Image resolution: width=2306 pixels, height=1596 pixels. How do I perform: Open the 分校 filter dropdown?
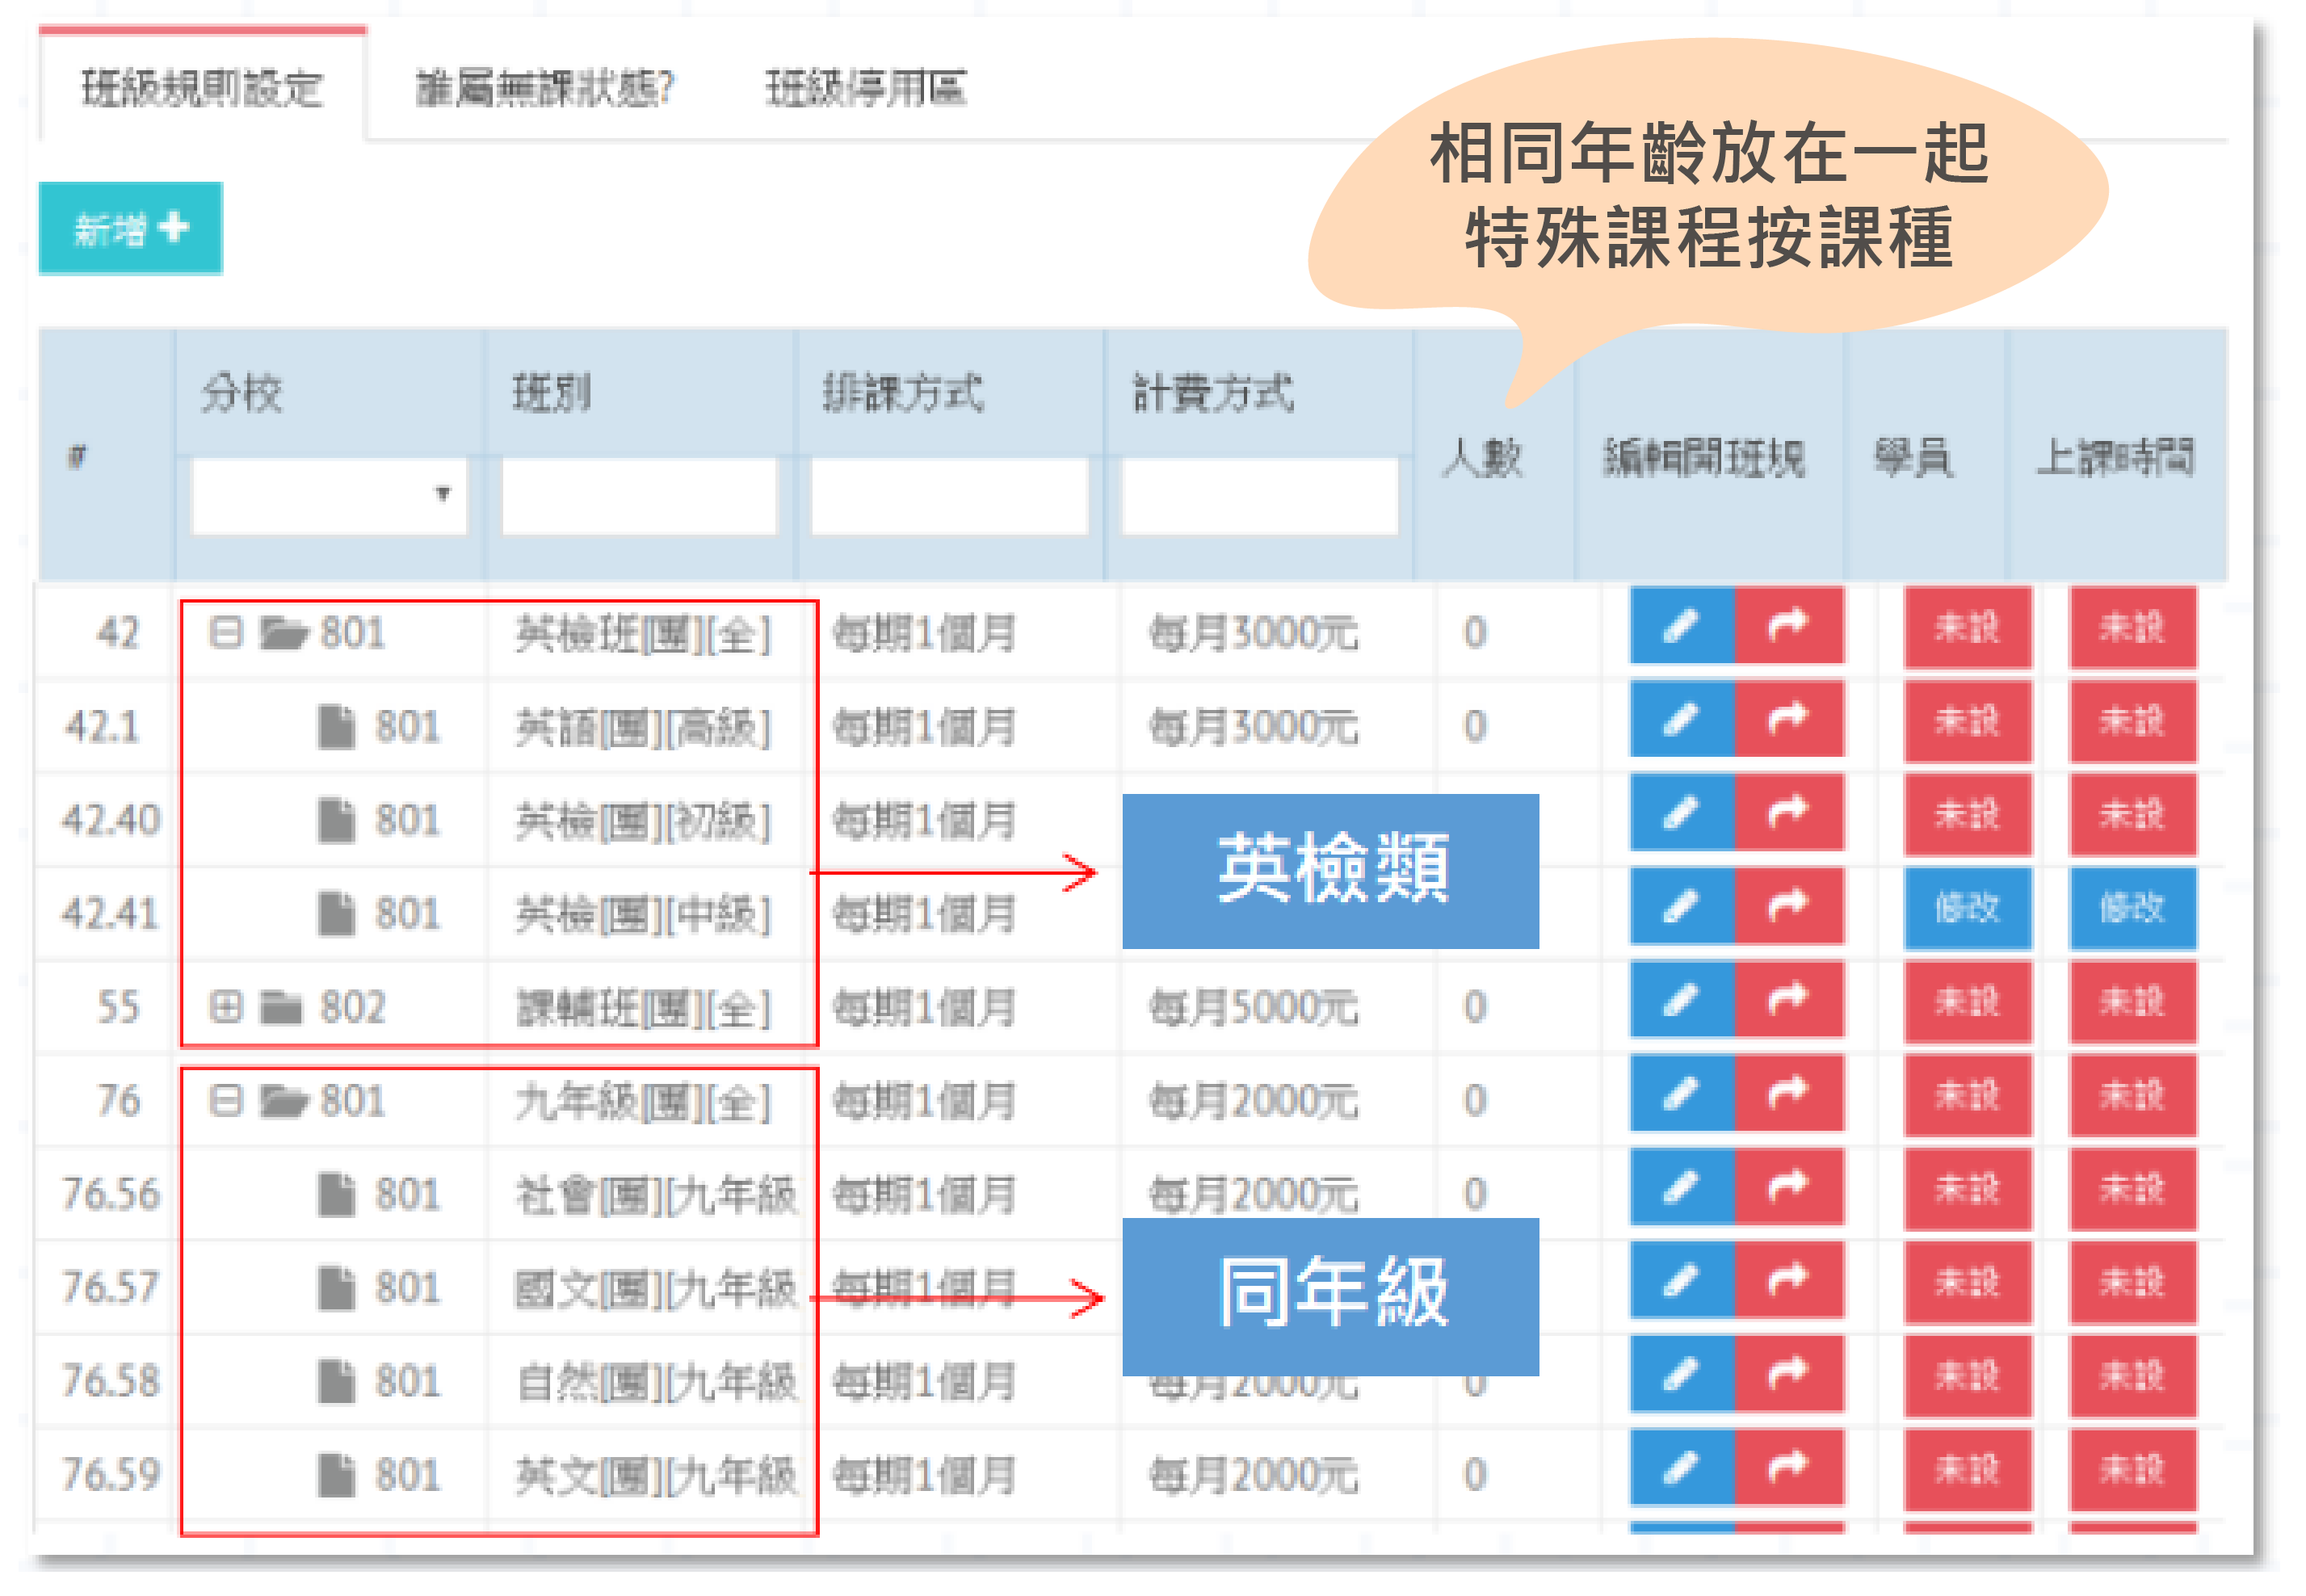click(329, 495)
